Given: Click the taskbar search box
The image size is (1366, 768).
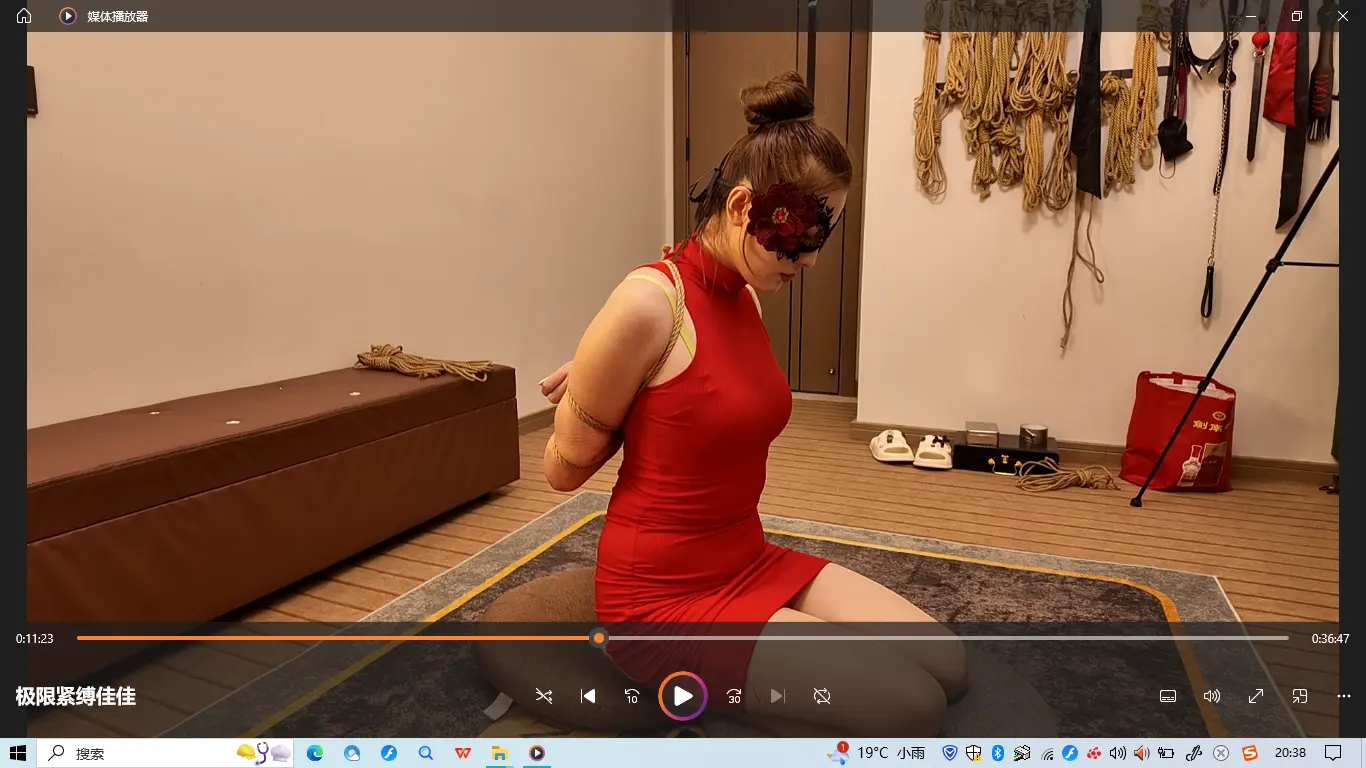Looking at the screenshot, I should (140, 753).
